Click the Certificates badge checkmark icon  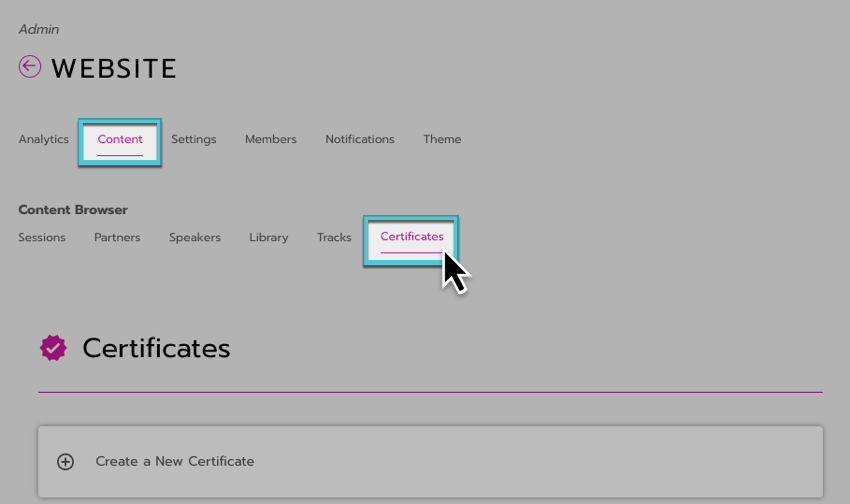click(53, 348)
